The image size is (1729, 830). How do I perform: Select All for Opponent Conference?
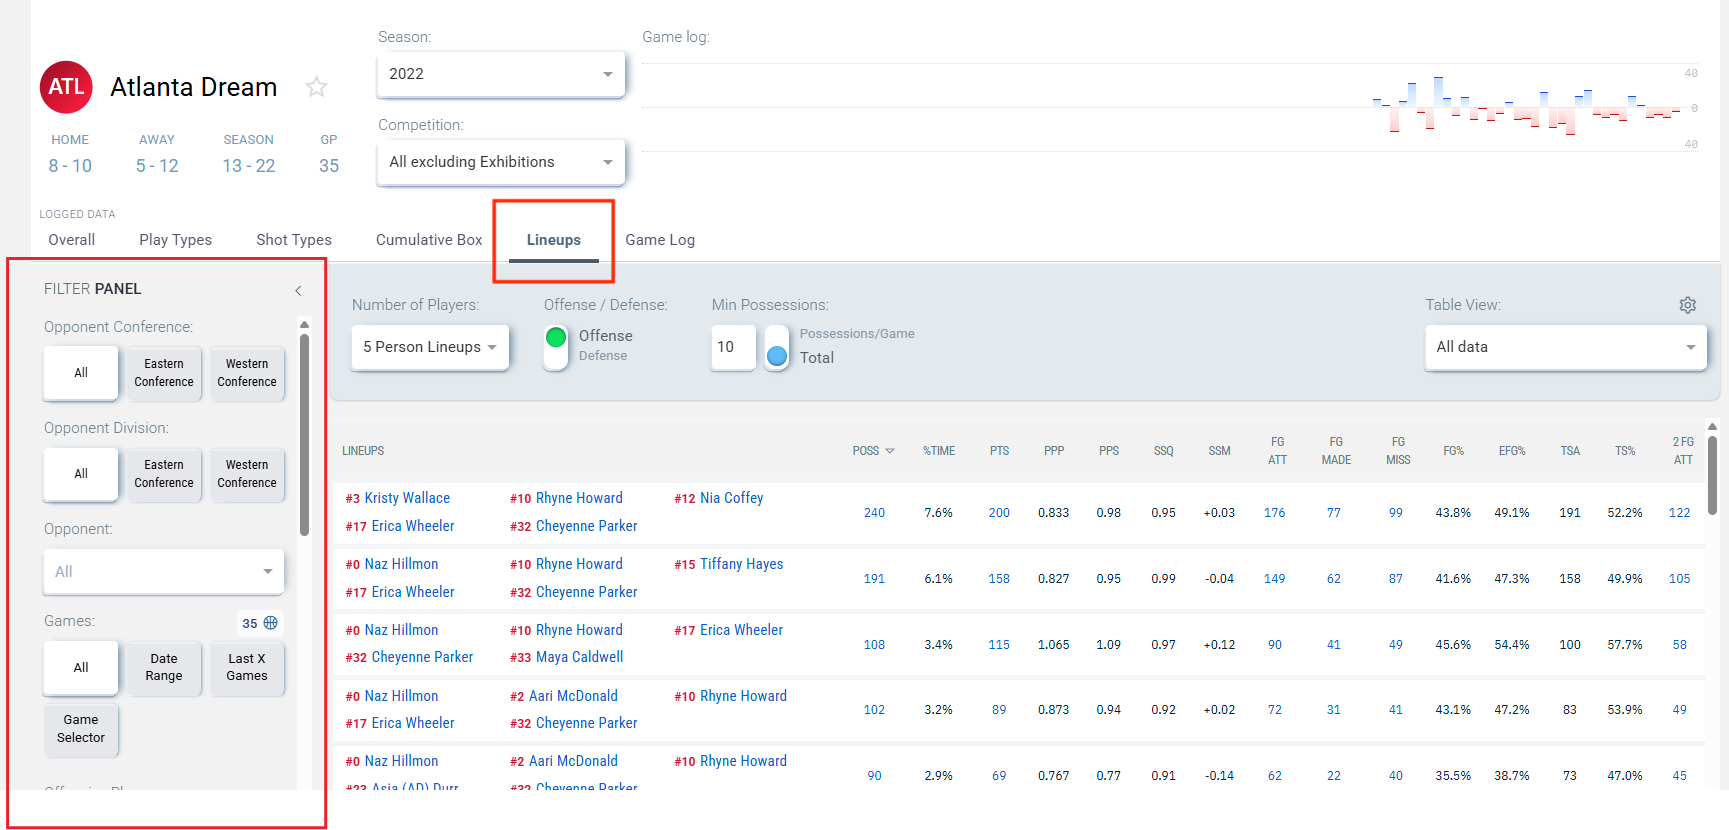(81, 373)
